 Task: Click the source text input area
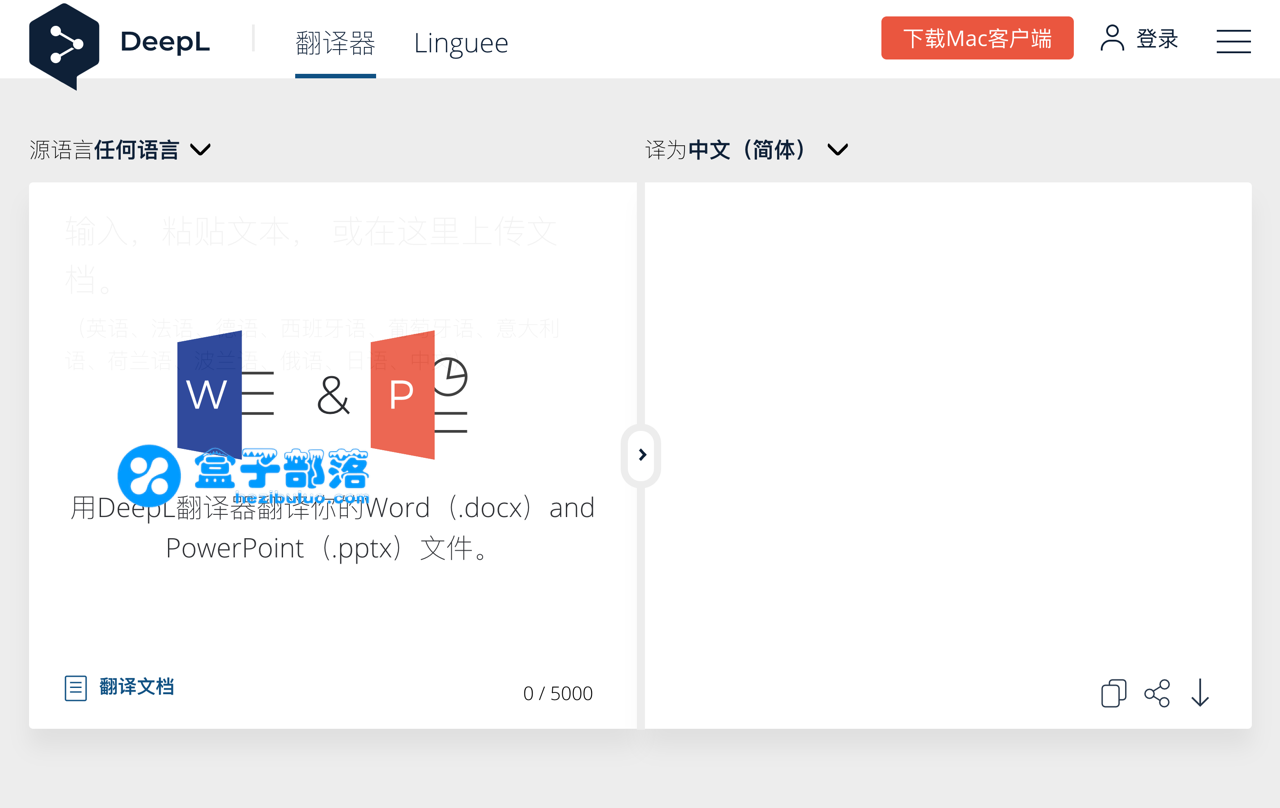[332, 455]
